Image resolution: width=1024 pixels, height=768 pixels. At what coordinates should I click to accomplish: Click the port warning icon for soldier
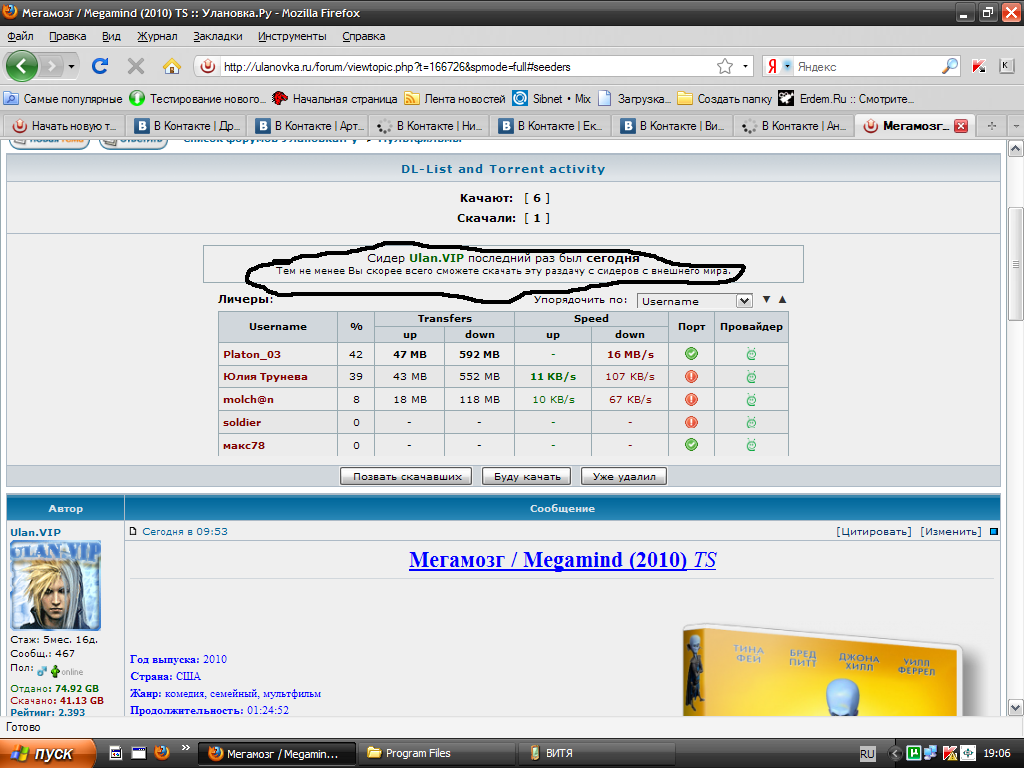click(691, 423)
